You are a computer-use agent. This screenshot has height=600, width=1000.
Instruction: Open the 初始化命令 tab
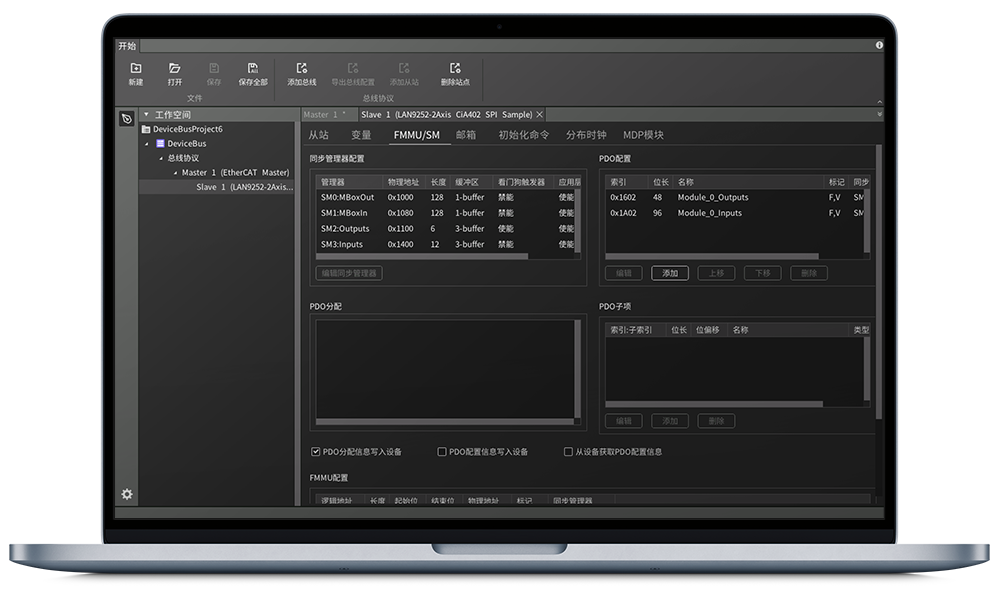[523, 135]
